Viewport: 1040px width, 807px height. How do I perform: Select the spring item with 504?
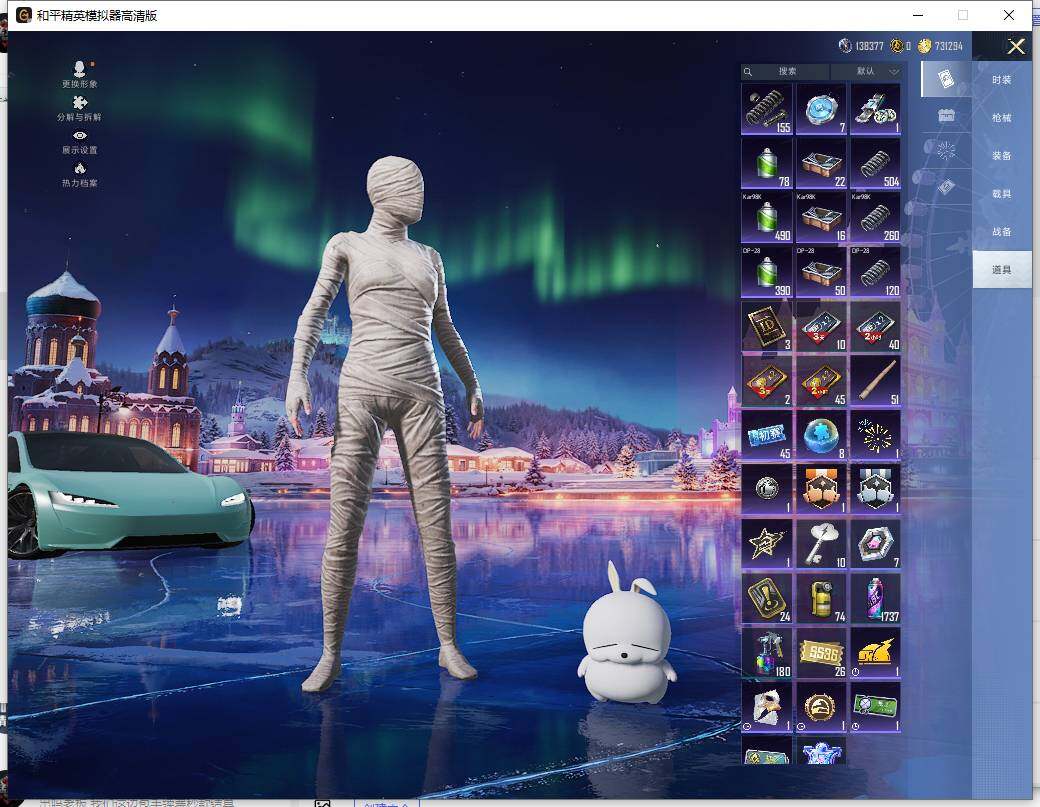tap(876, 163)
